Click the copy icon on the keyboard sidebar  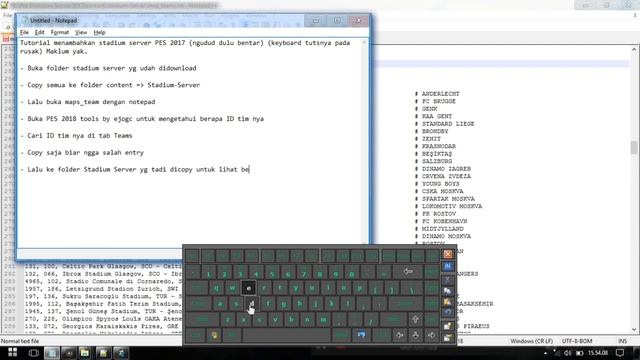point(448,291)
